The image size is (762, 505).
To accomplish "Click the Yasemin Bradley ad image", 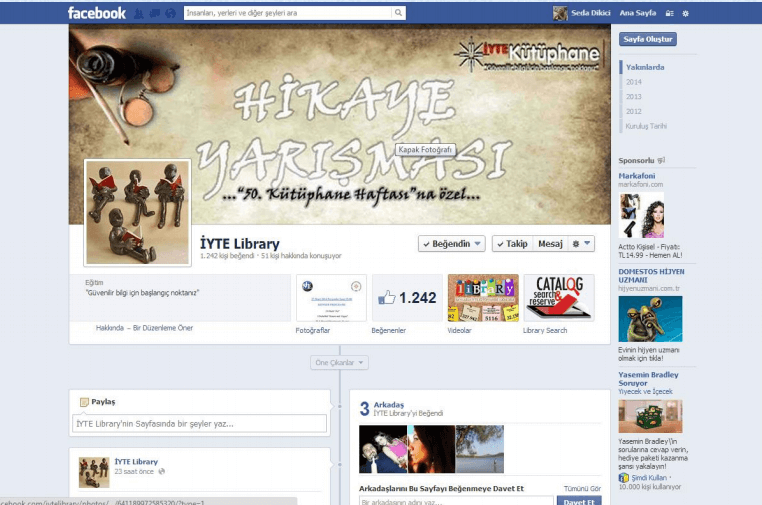I will pyautogui.click(x=650, y=416).
